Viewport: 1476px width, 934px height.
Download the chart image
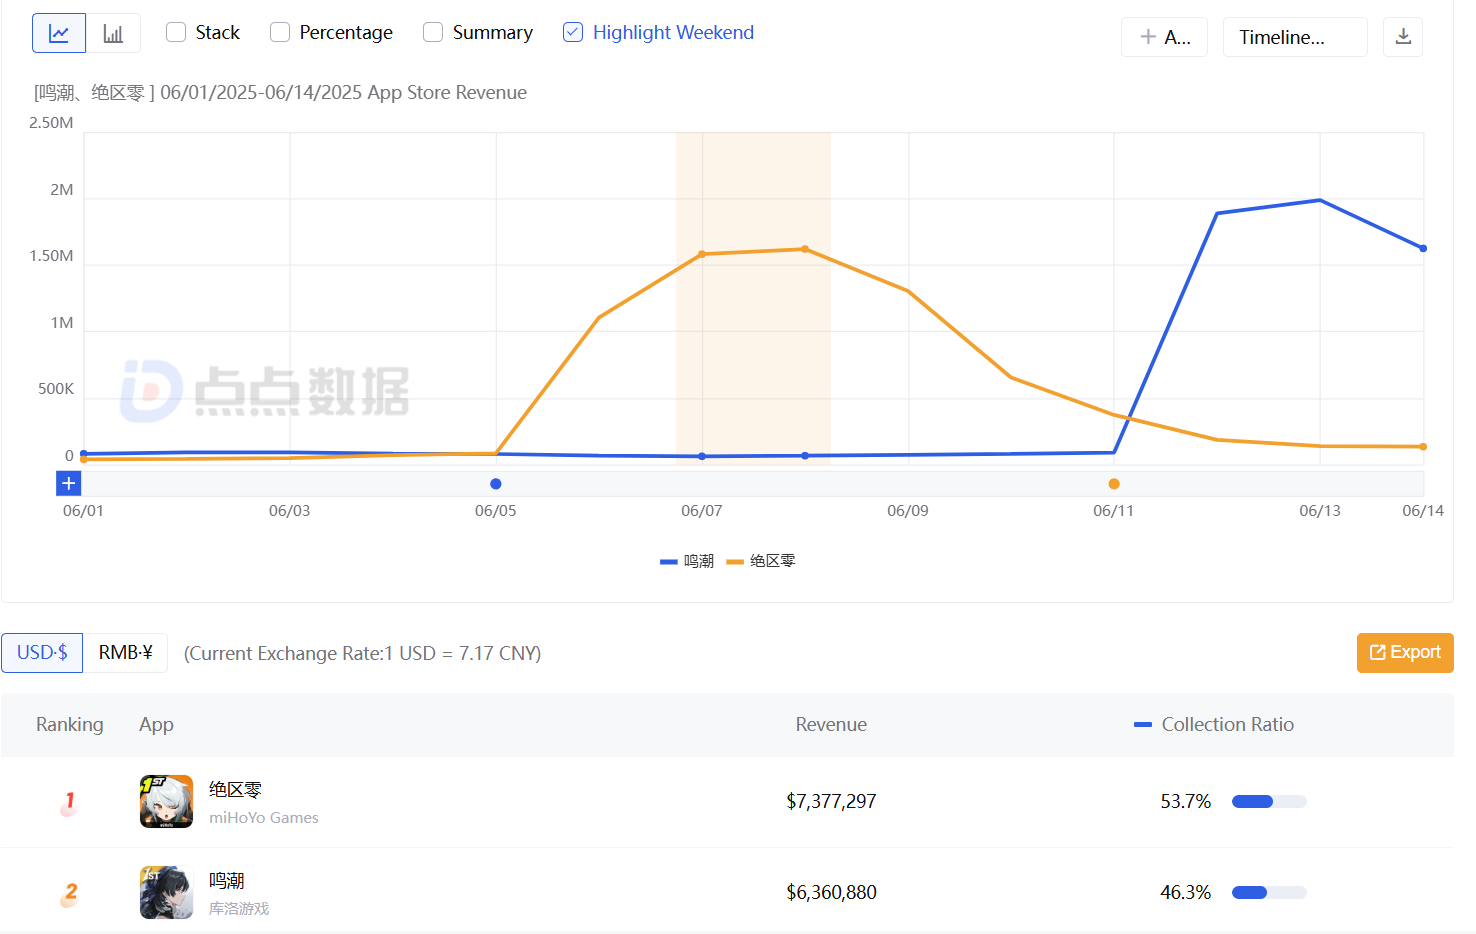[x=1403, y=37]
